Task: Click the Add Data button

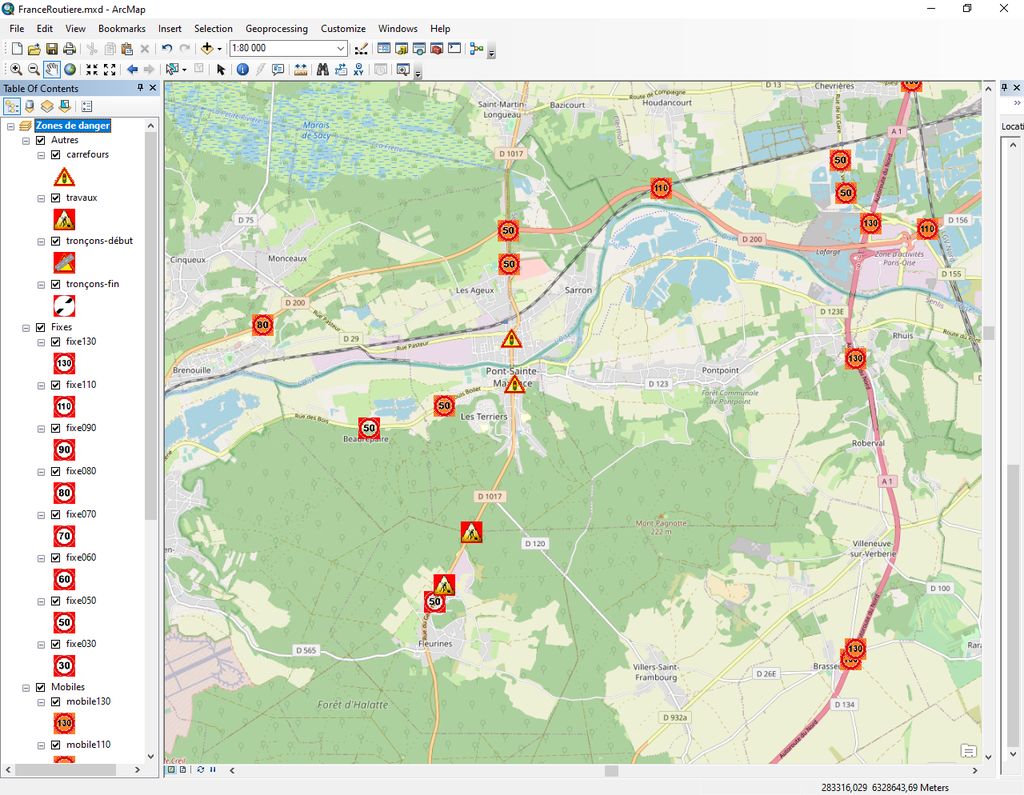Action: coord(207,48)
